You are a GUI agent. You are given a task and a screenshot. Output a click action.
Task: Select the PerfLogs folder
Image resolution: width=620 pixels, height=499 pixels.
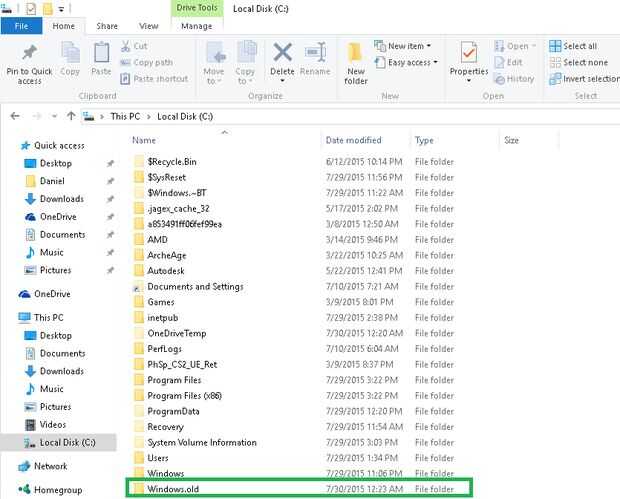coord(293,349)
